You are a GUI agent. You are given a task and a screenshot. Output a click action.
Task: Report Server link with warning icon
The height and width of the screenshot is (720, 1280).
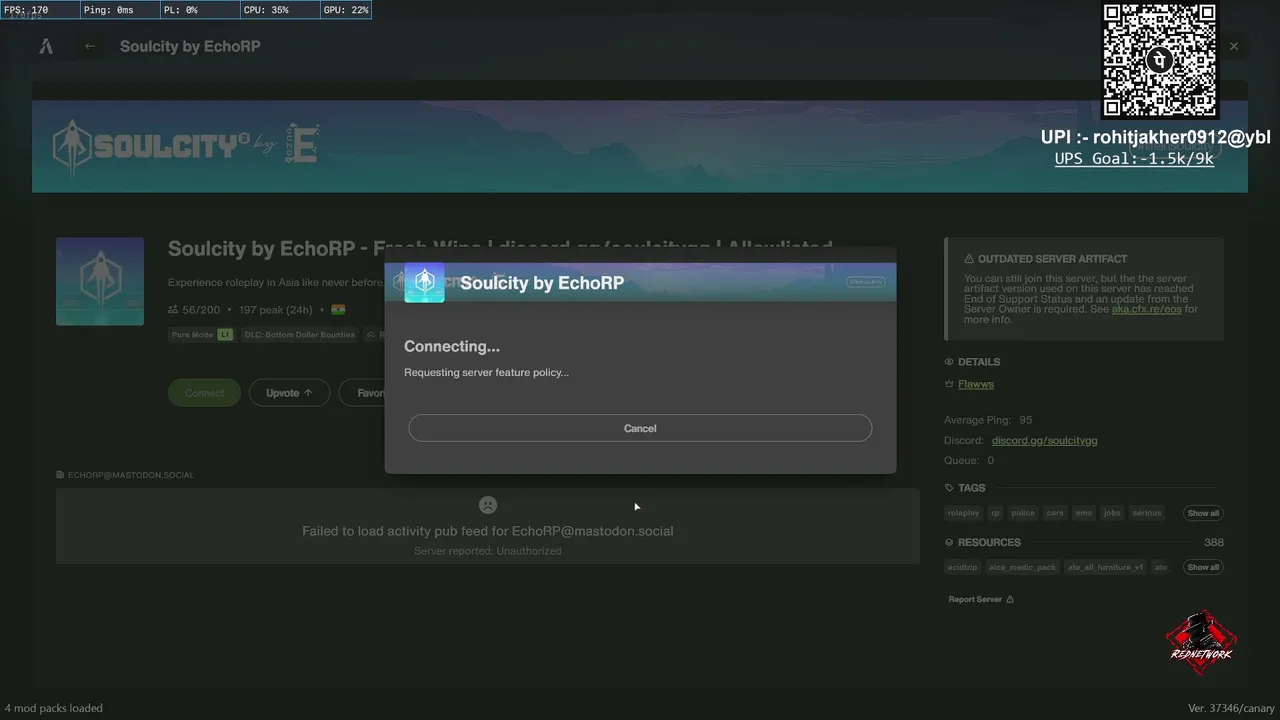[981, 599]
